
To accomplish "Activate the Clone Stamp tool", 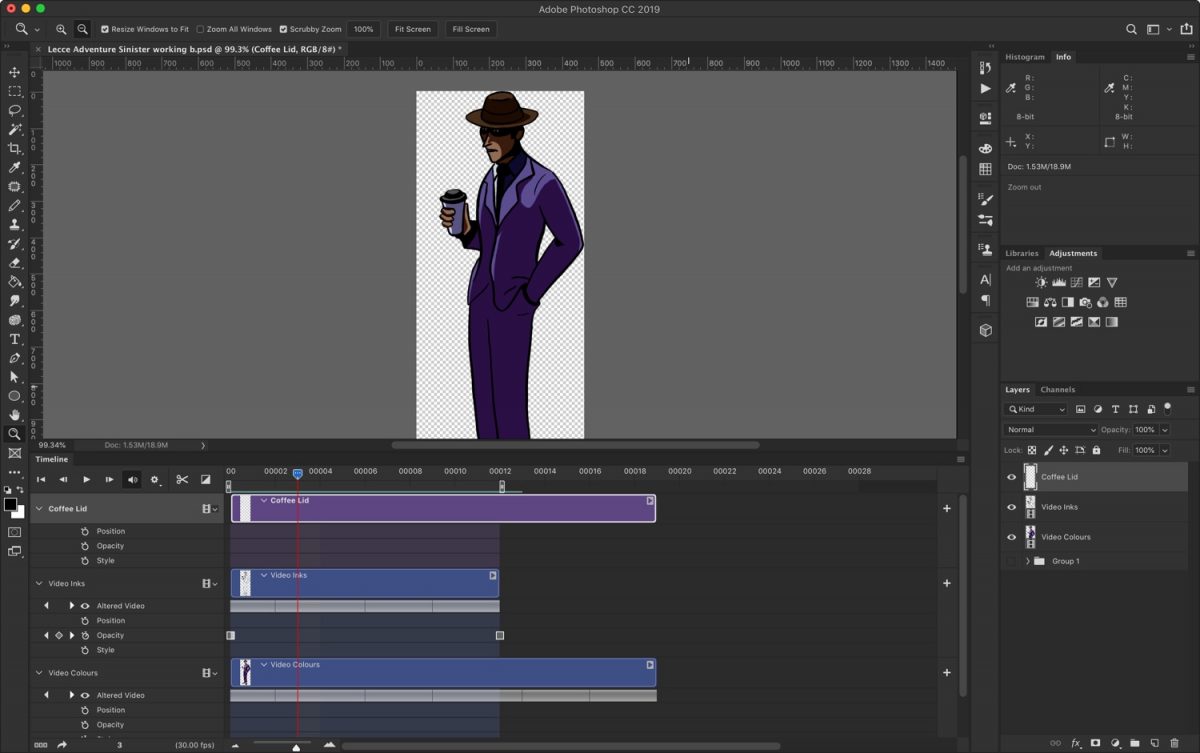I will pos(14,224).
